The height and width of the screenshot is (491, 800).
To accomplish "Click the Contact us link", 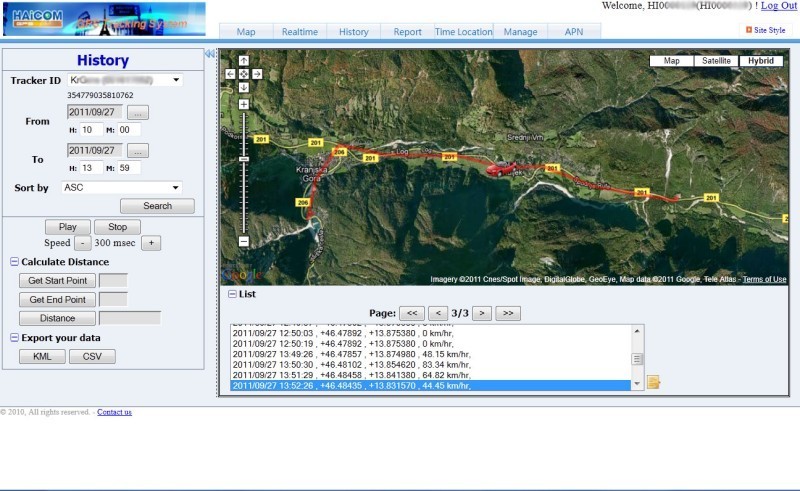I will pos(114,412).
